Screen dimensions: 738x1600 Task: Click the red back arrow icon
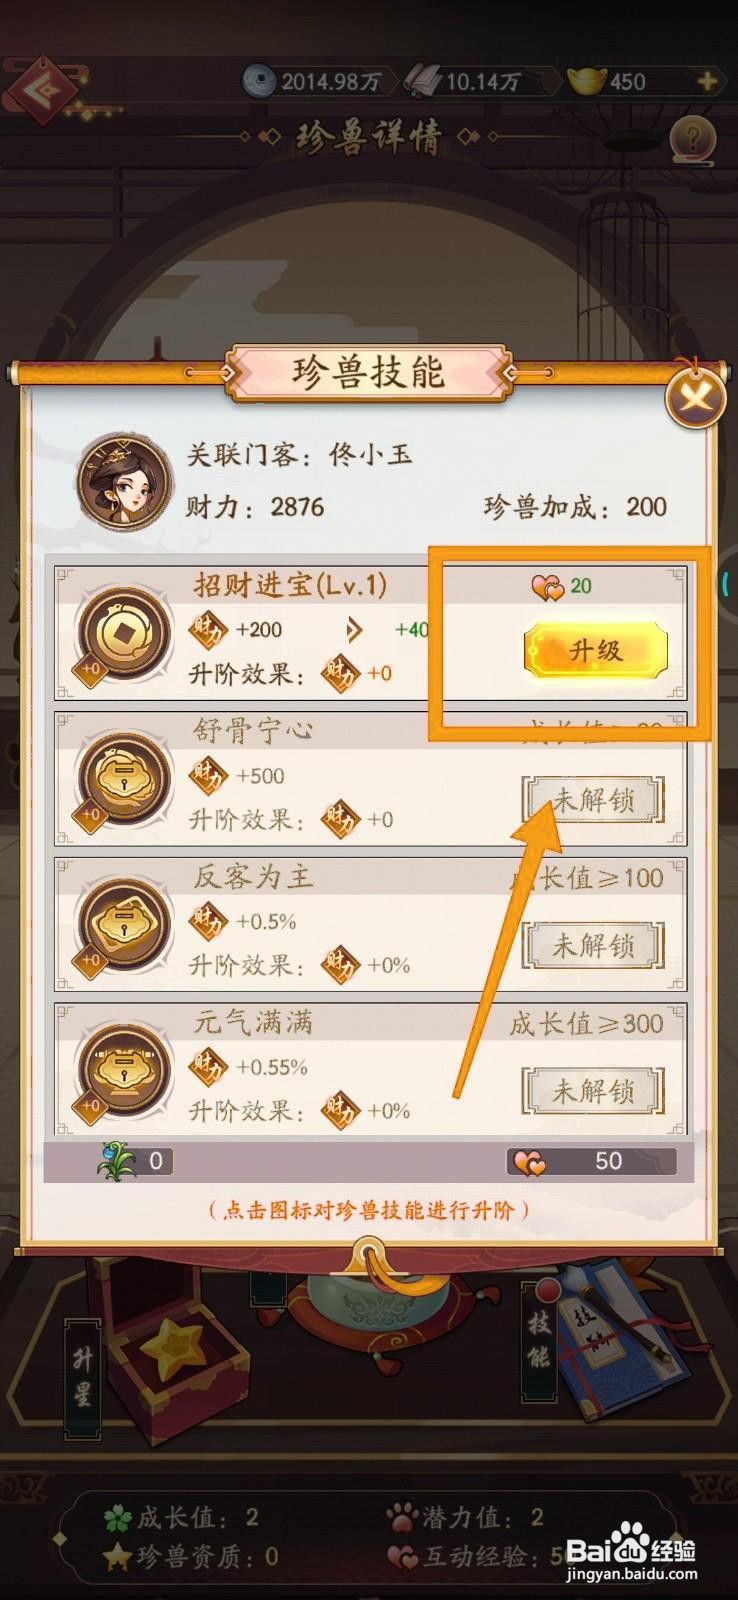tap(42, 90)
